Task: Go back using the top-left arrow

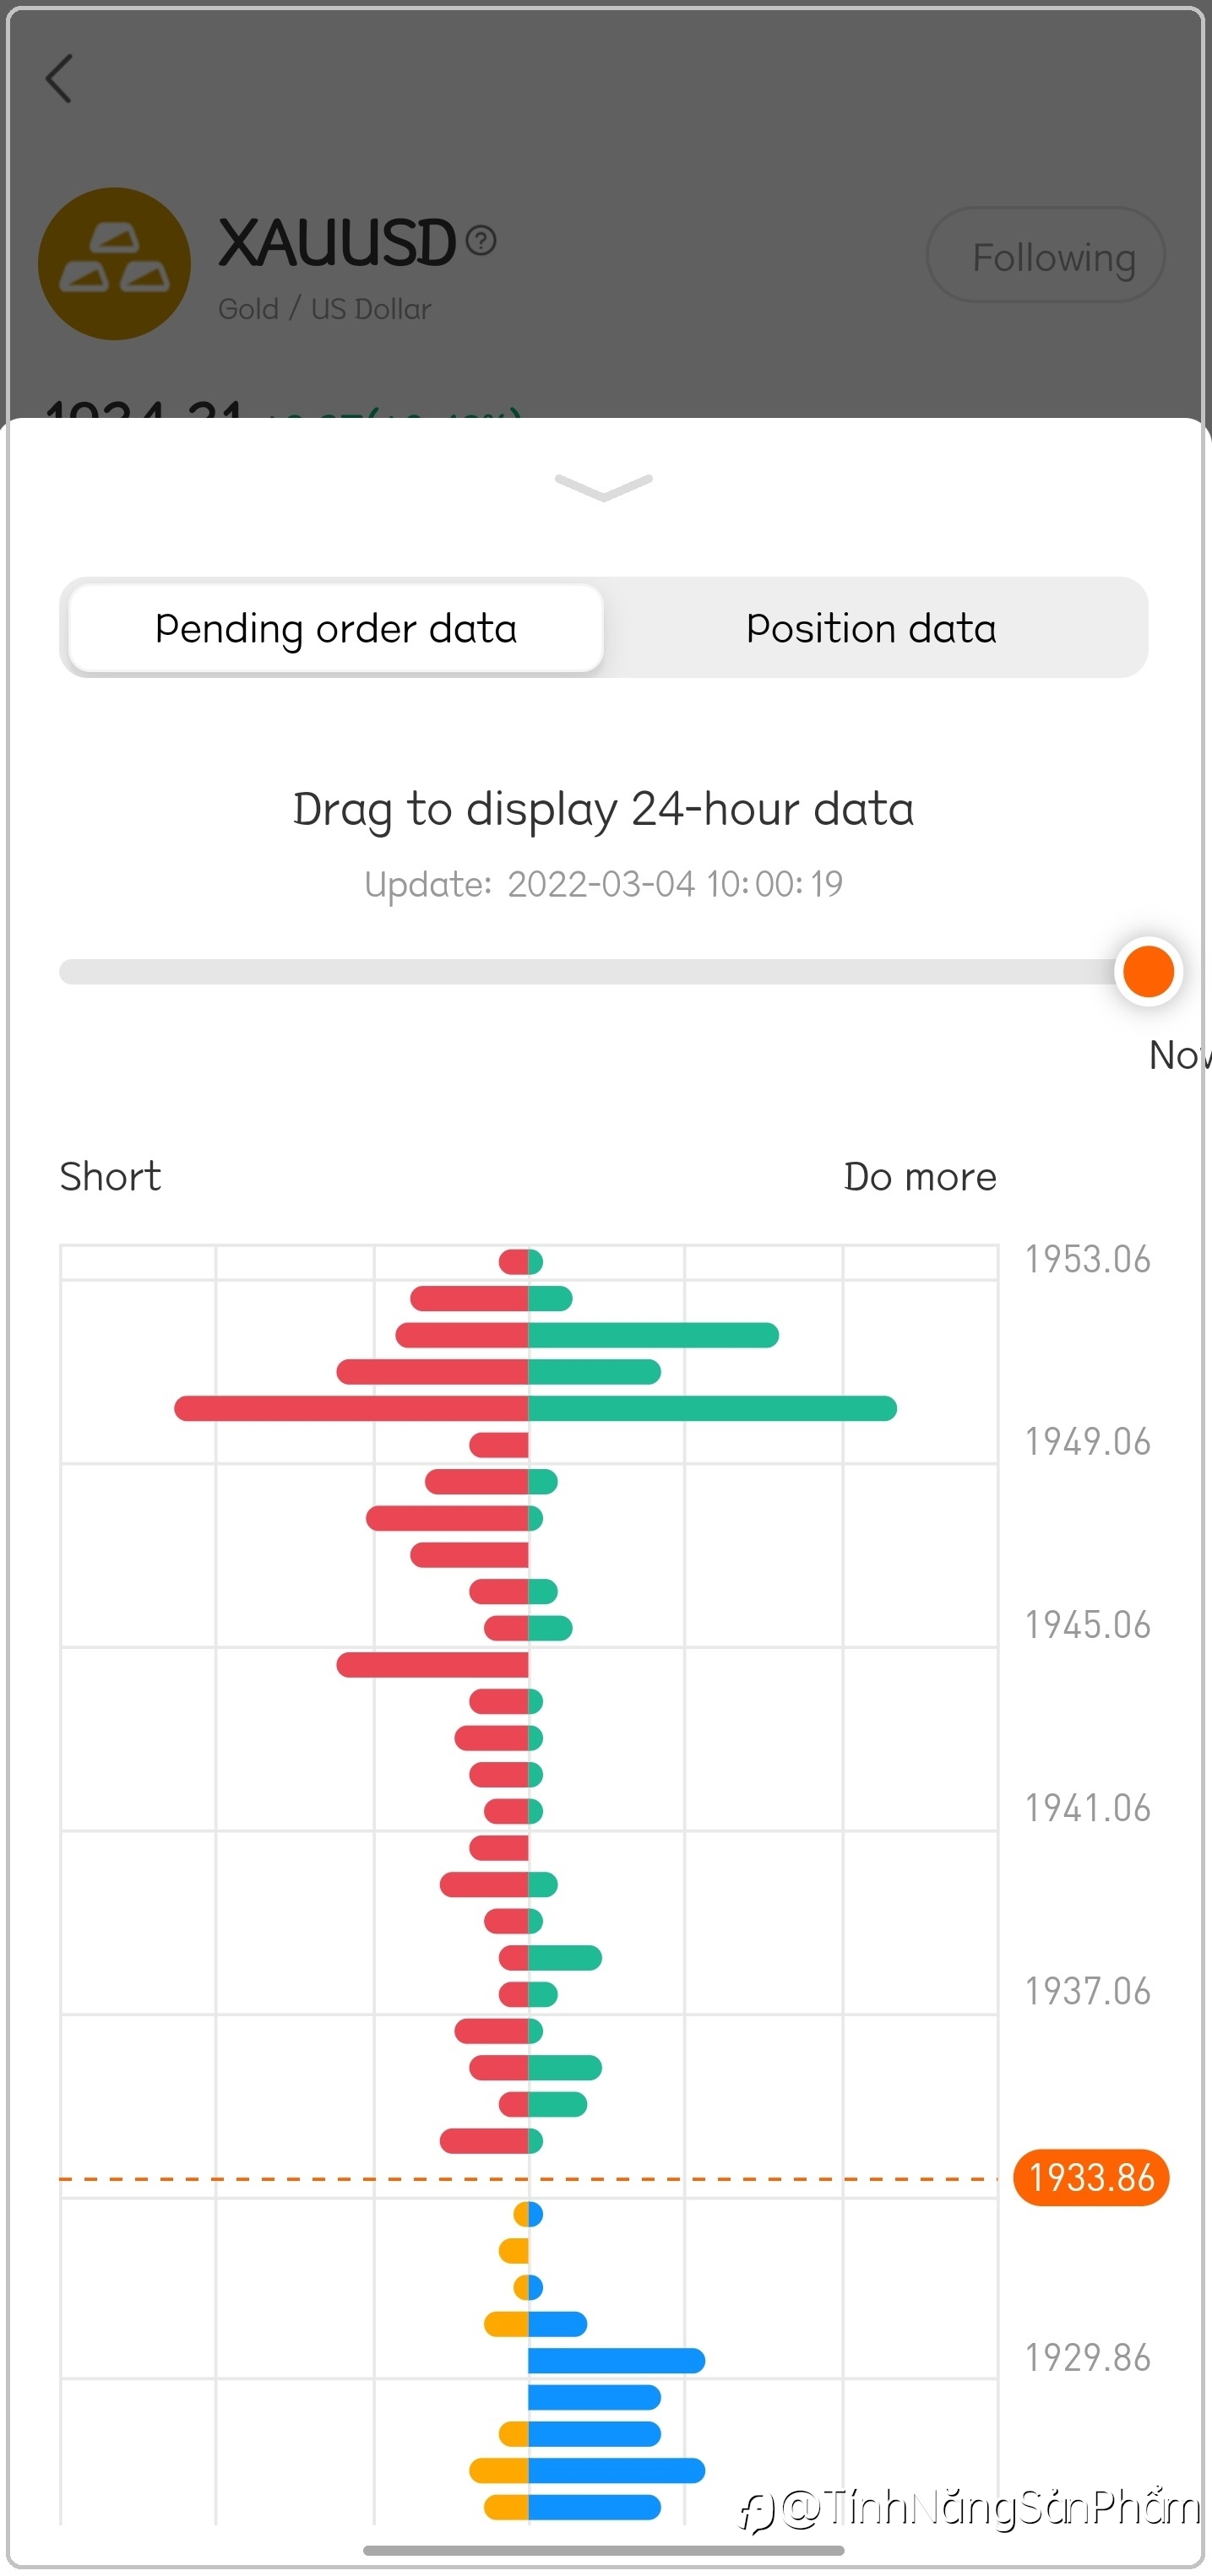Action: pos(60,79)
